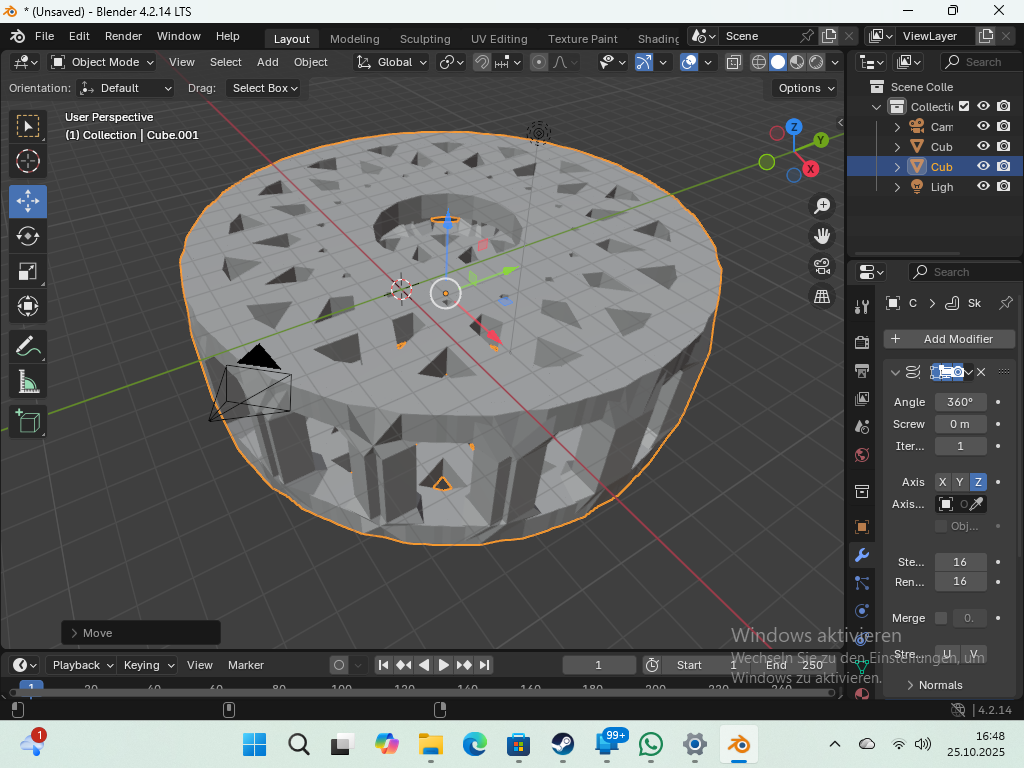Click the Add Modifier button
The image size is (1024, 768).
(x=949, y=339)
